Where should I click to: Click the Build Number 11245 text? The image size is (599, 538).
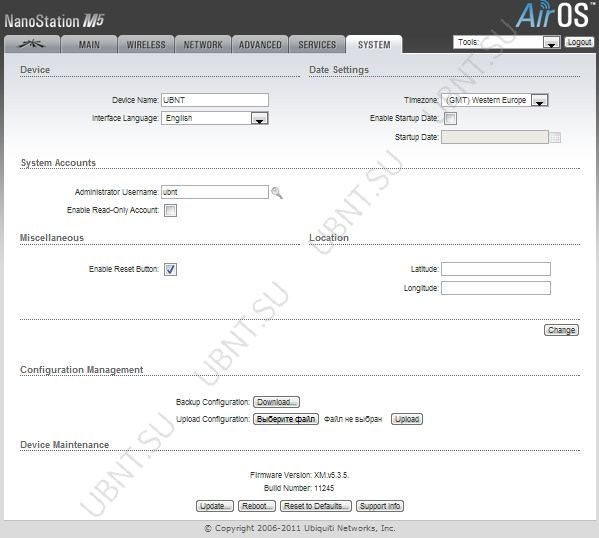point(299,488)
